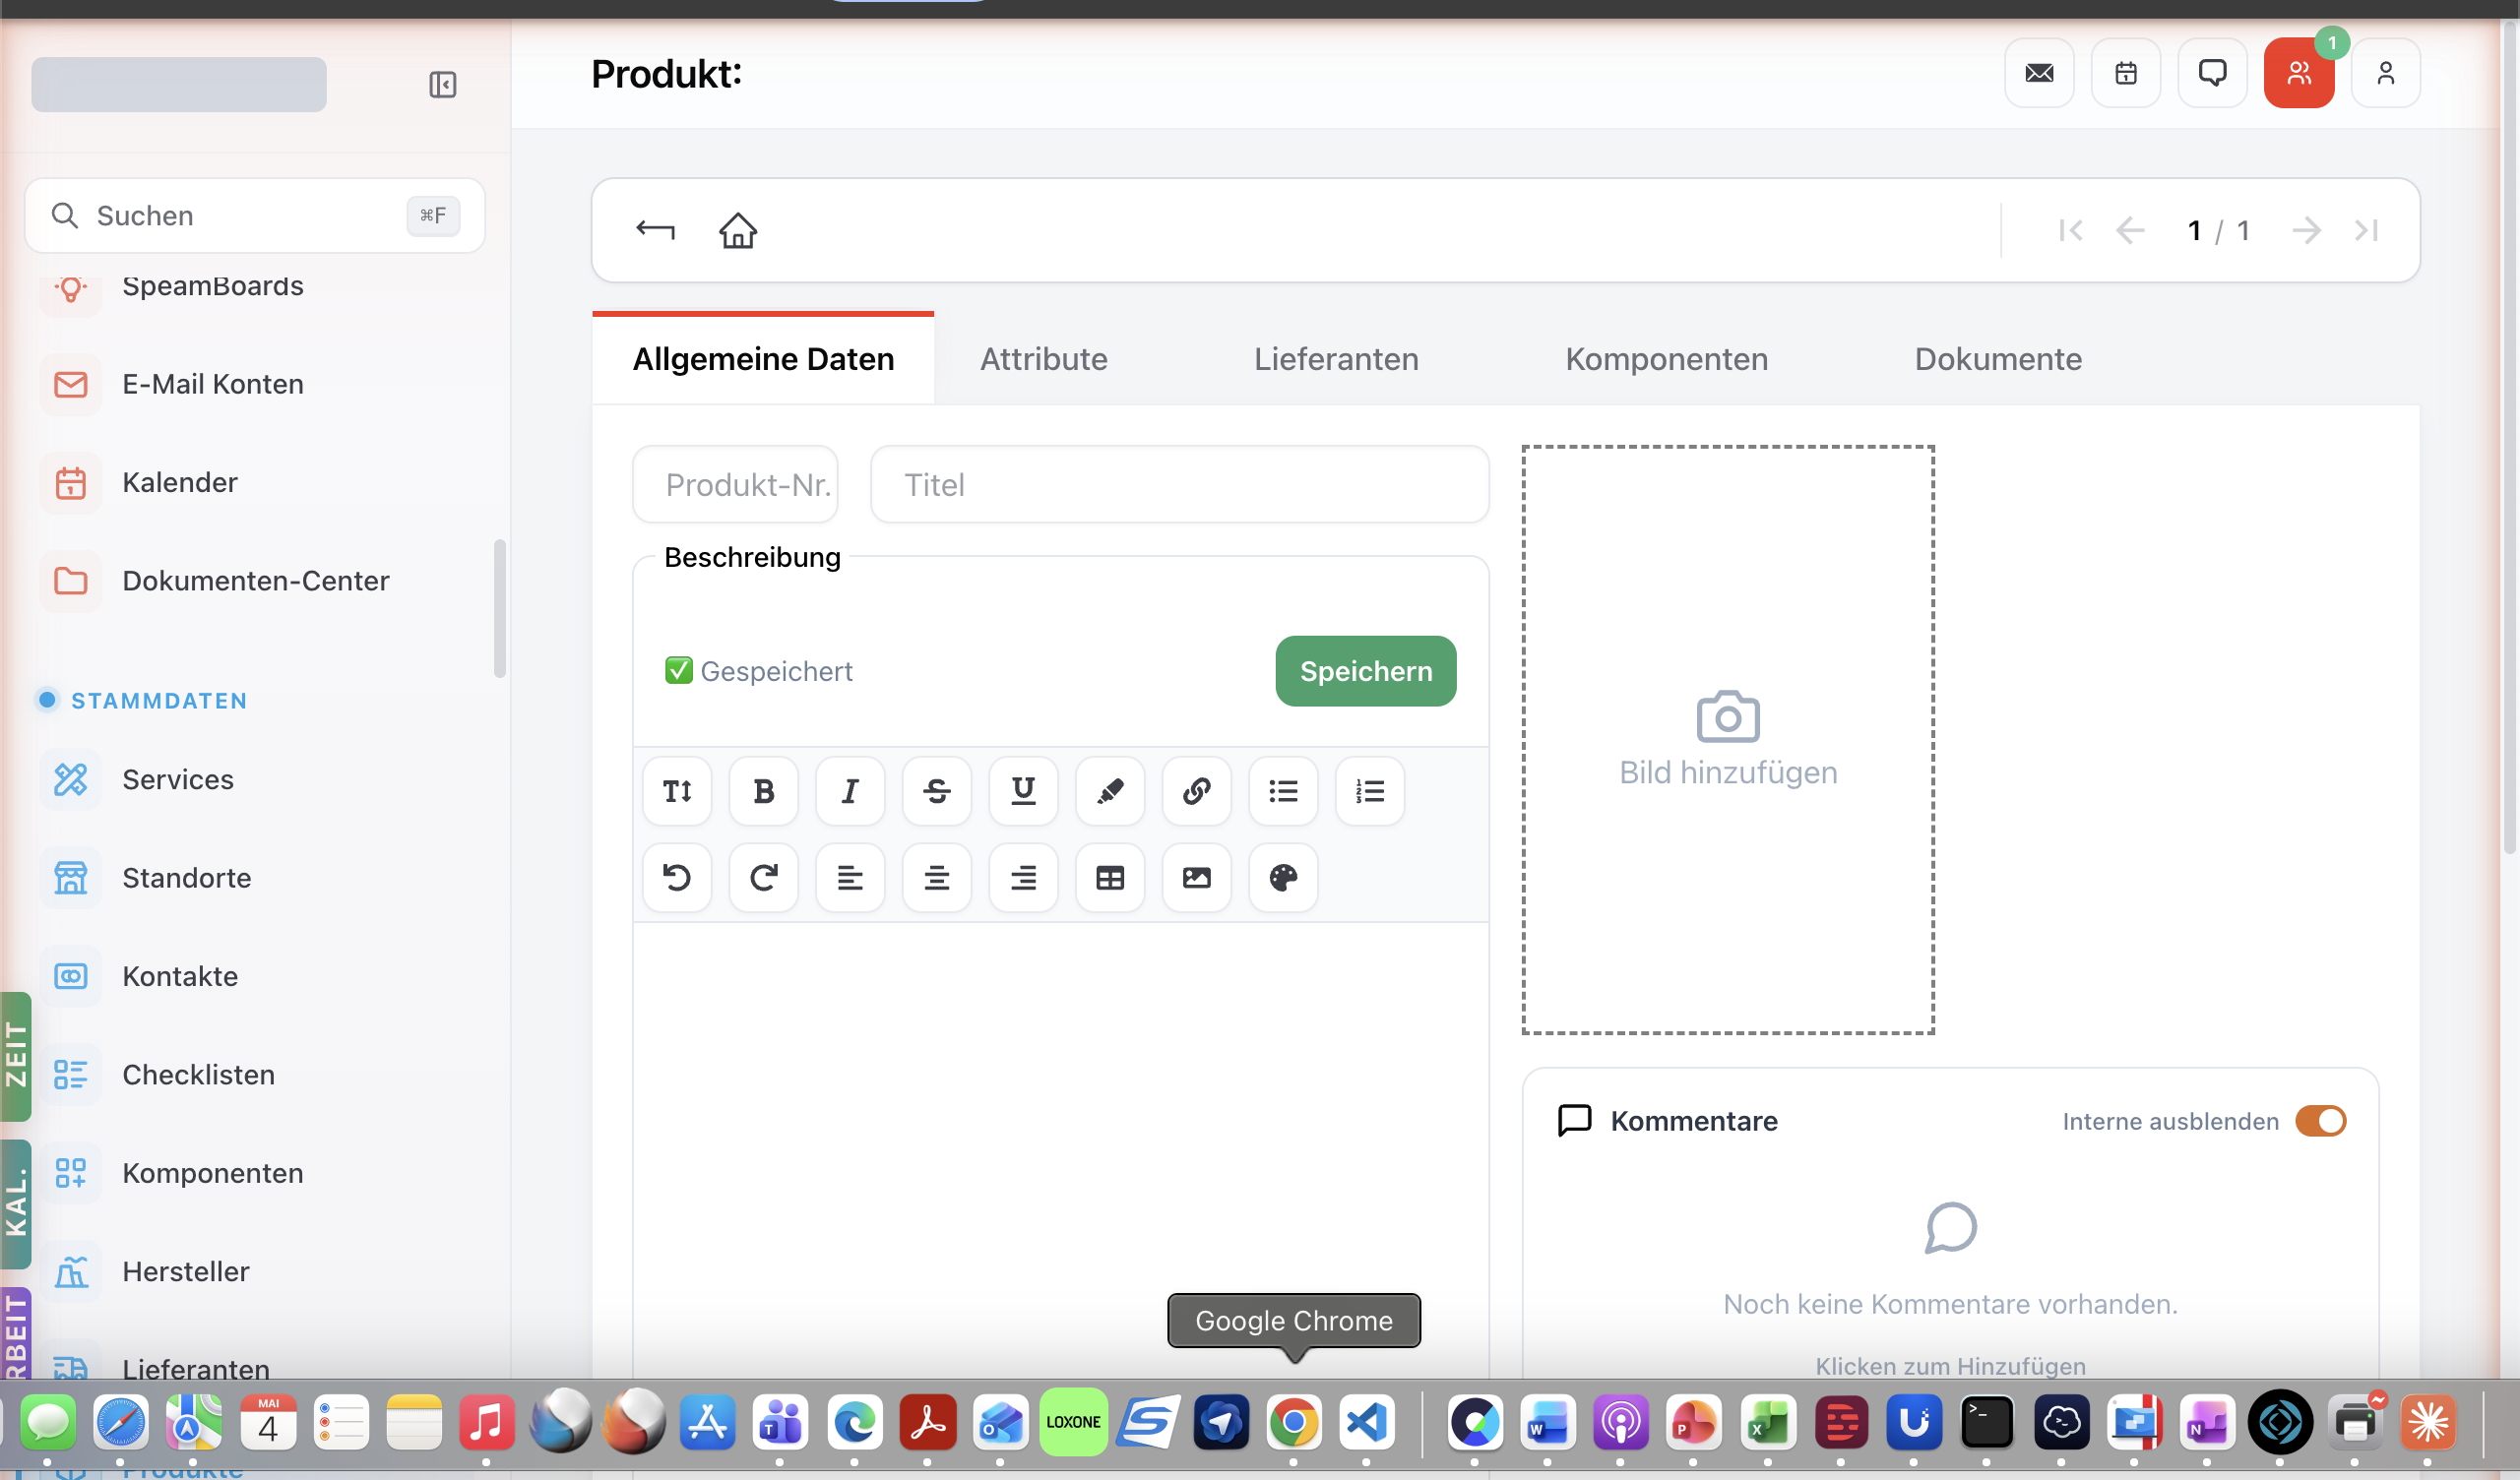Click the Suchen search field

(x=255, y=215)
